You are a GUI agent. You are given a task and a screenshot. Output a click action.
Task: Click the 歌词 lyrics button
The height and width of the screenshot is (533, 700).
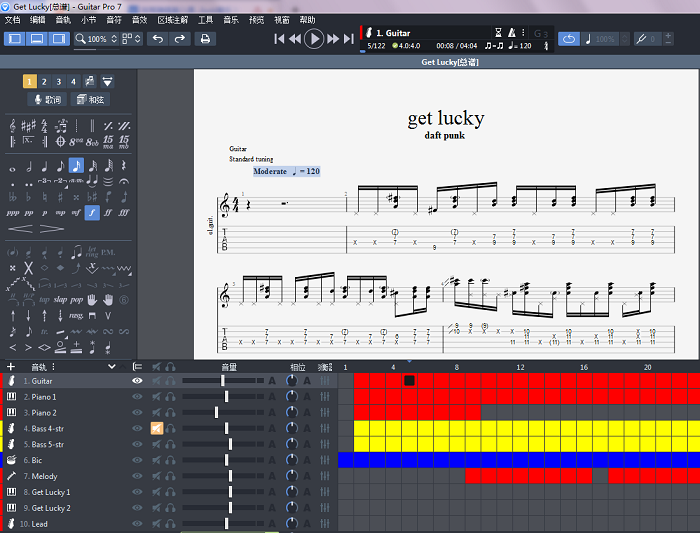point(47,100)
